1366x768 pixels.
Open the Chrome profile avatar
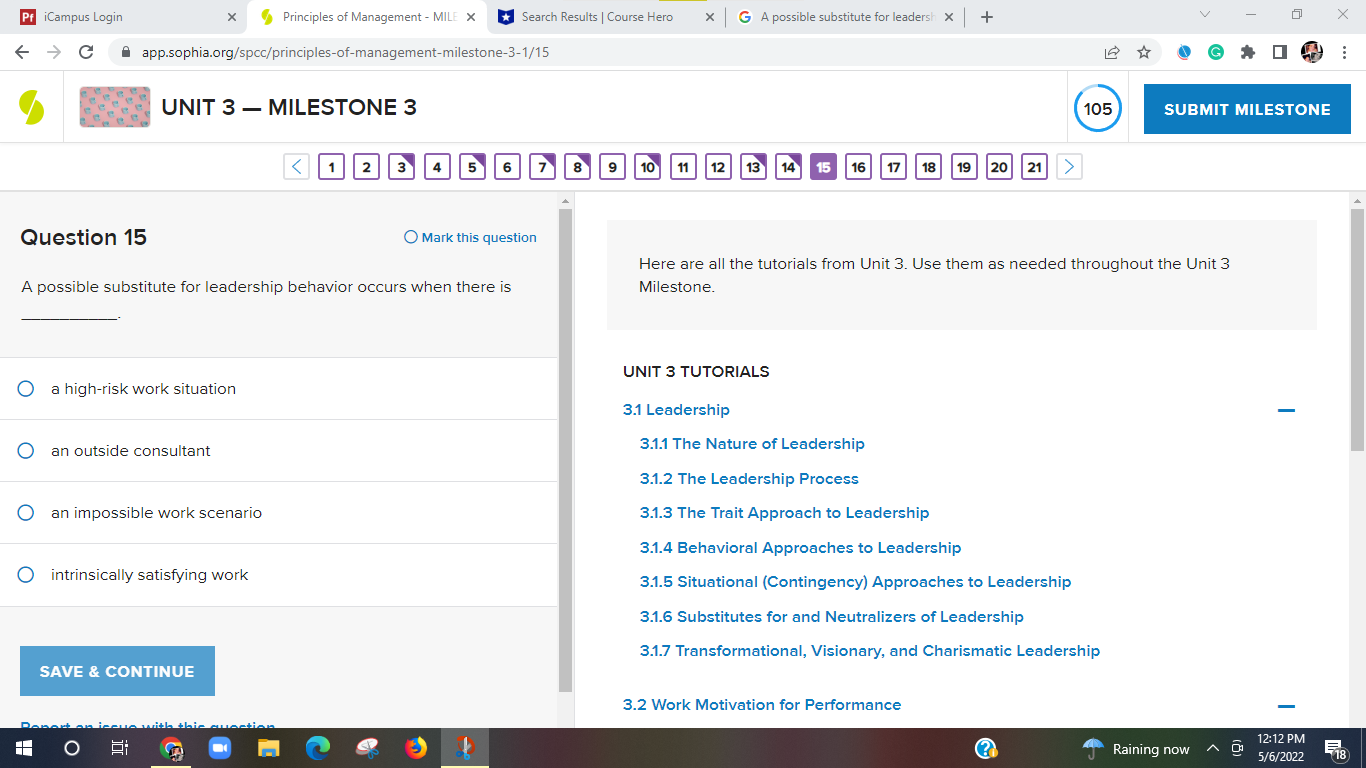click(1312, 52)
